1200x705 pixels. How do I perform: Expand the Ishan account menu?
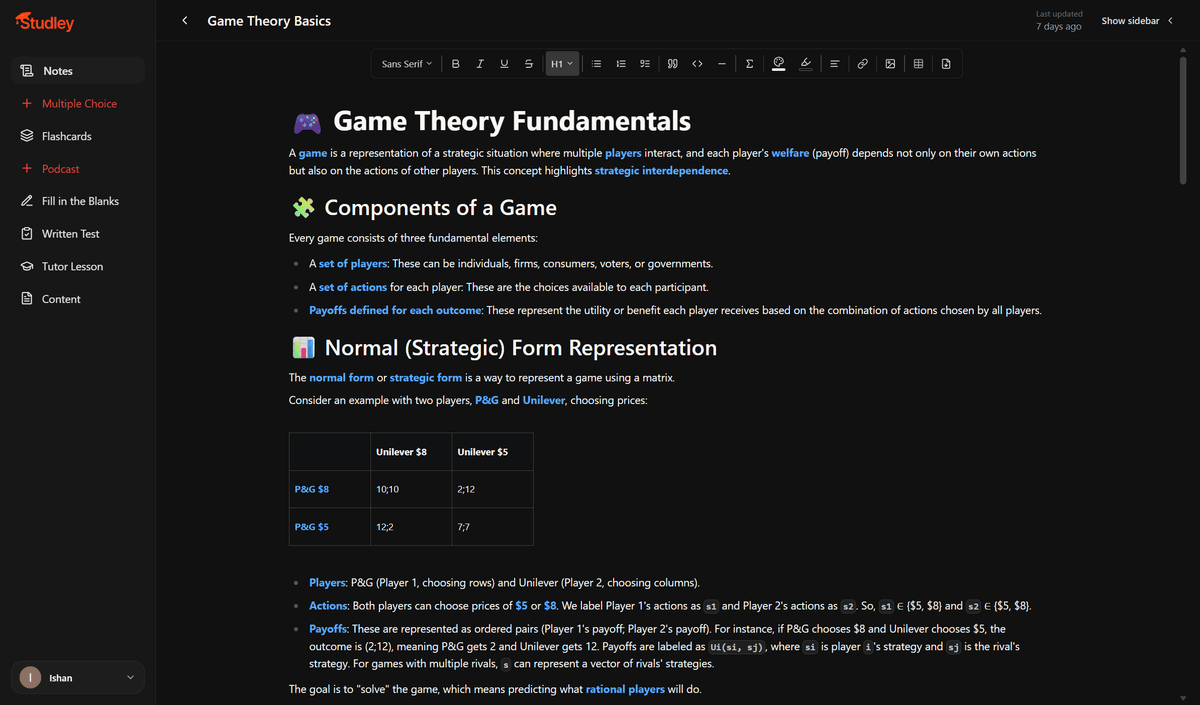pos(78,678)
